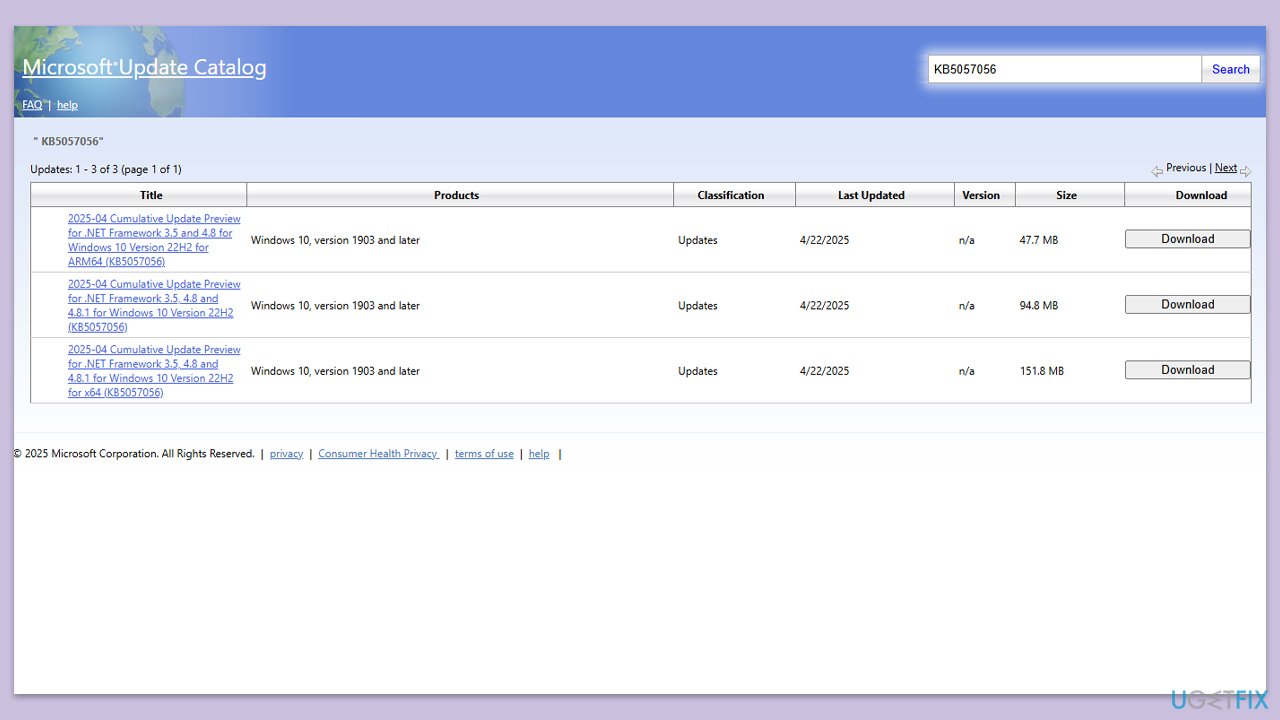Sort by Classification column header

pos(730,195)
